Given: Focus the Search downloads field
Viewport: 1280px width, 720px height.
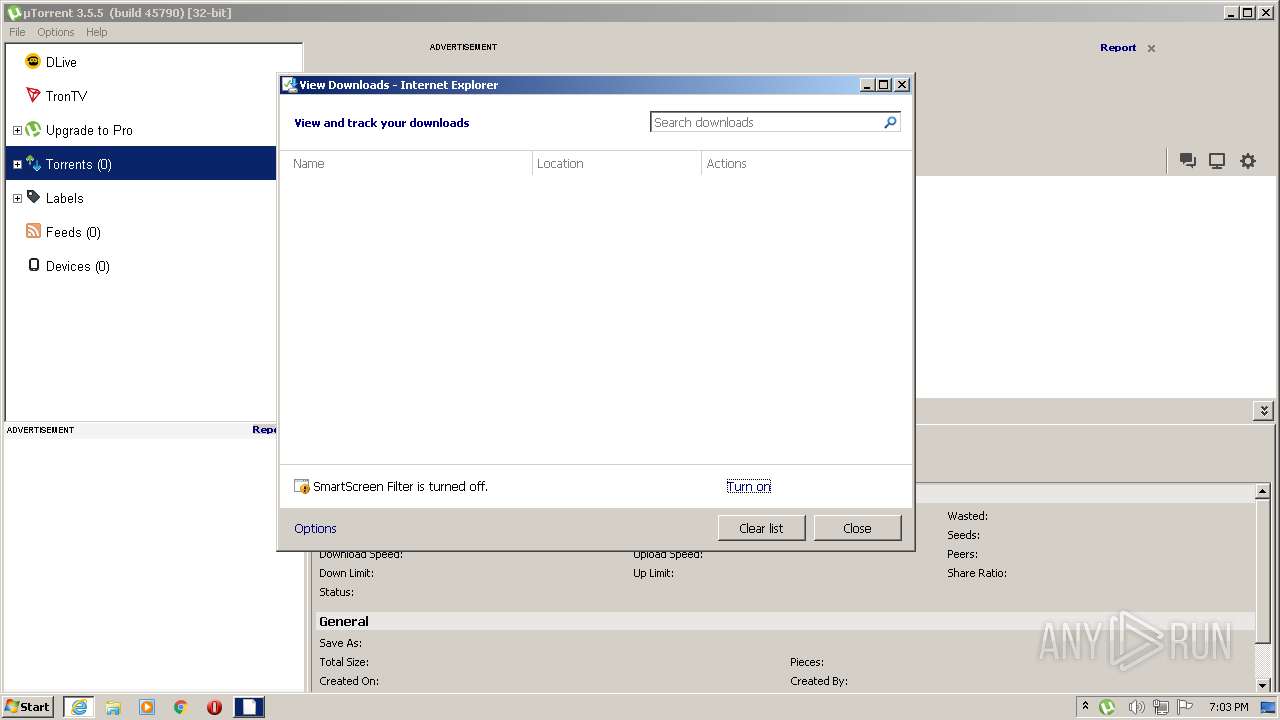Looking at the screenshot, I should [766, 122].
